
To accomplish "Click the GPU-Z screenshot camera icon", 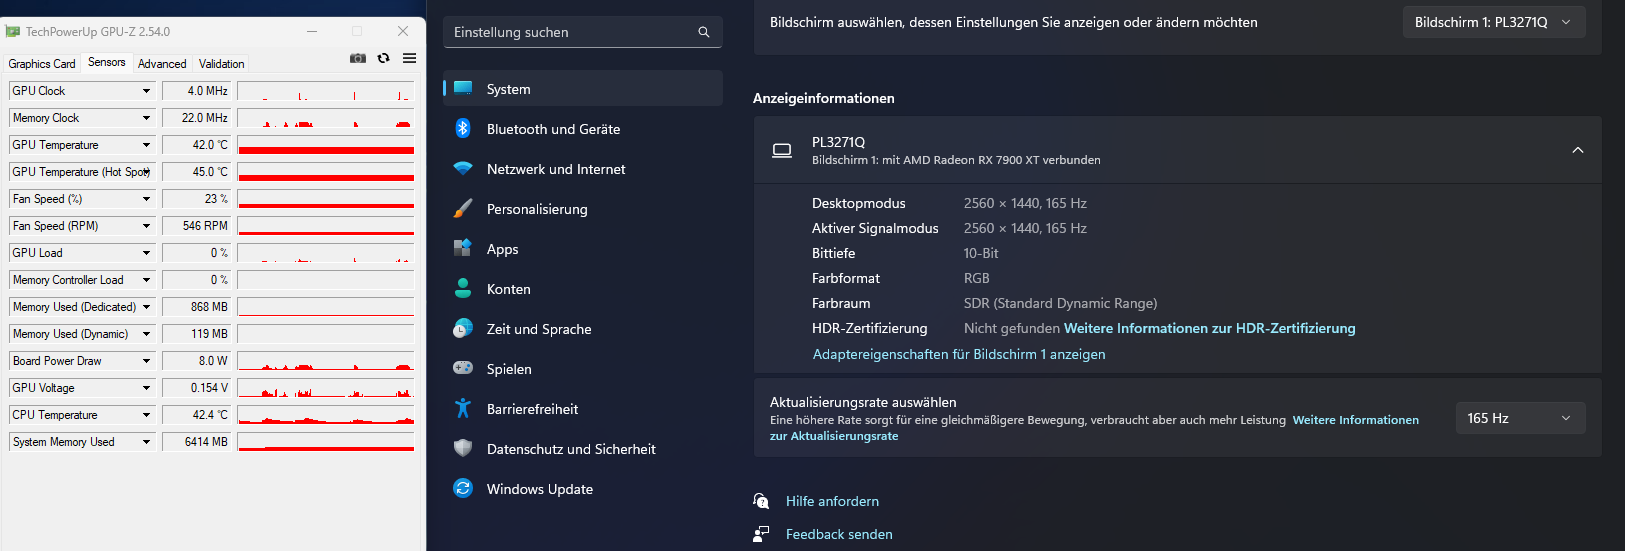I will point(357,59).
